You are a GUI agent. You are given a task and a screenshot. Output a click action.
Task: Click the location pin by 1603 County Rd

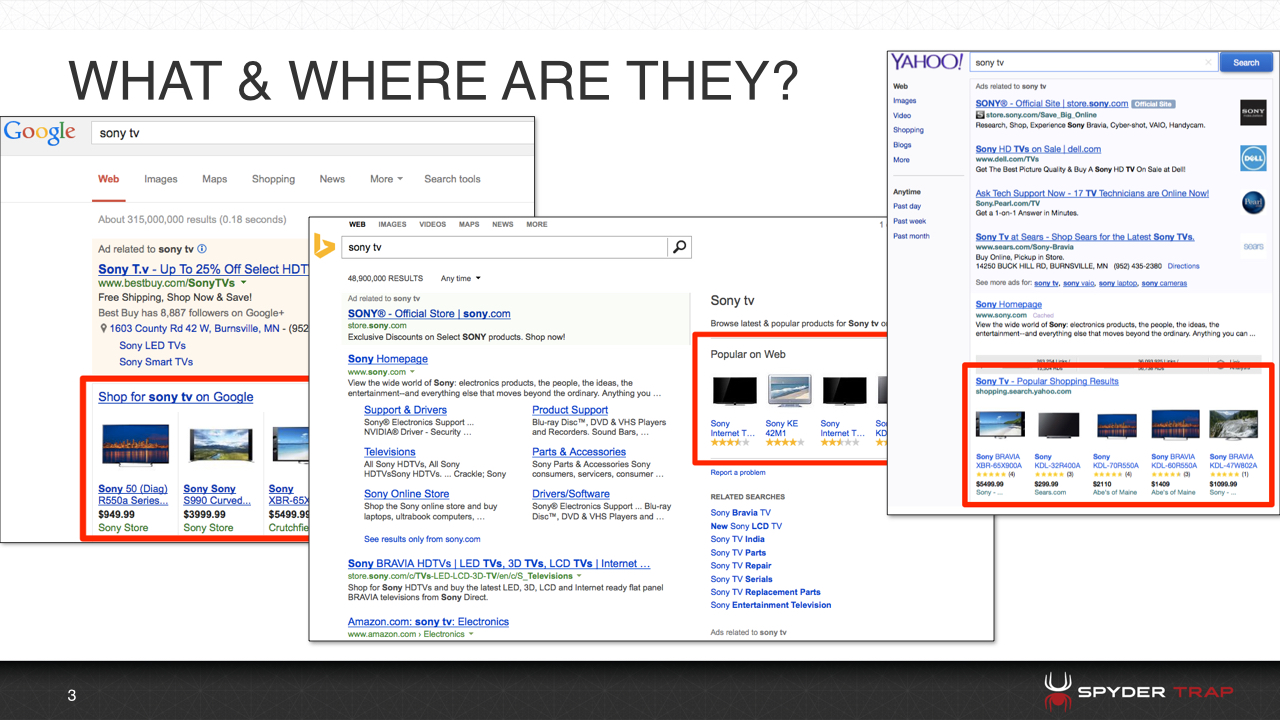click(x=103, y=328)
